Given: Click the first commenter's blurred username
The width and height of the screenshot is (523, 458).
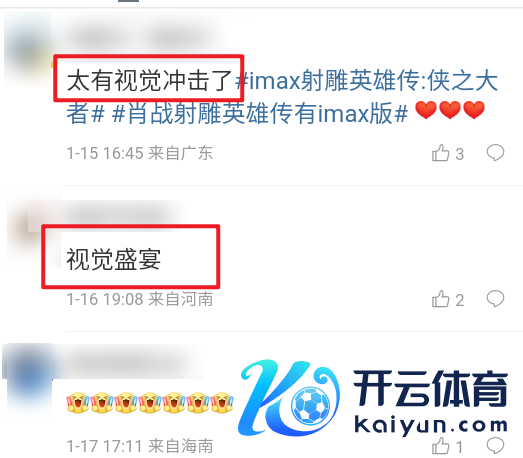Looking at the screenshot, I should click(x=147, y=36).
